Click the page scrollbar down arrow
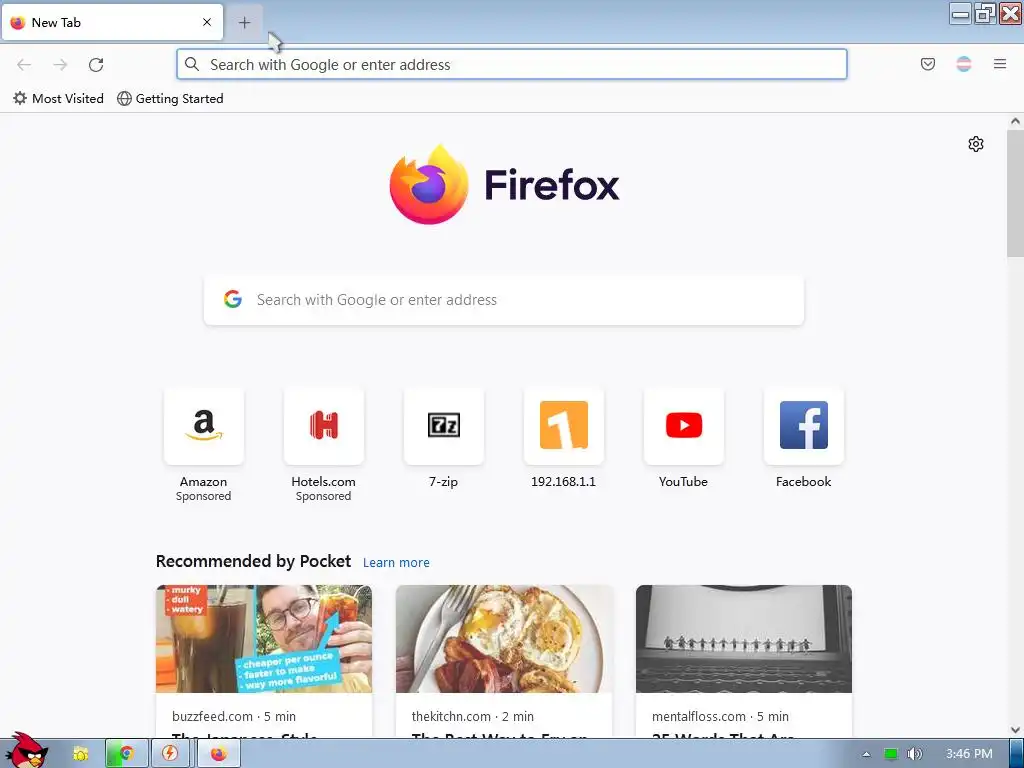Viewport: 1024px width, 768px height. (1015, 730)
